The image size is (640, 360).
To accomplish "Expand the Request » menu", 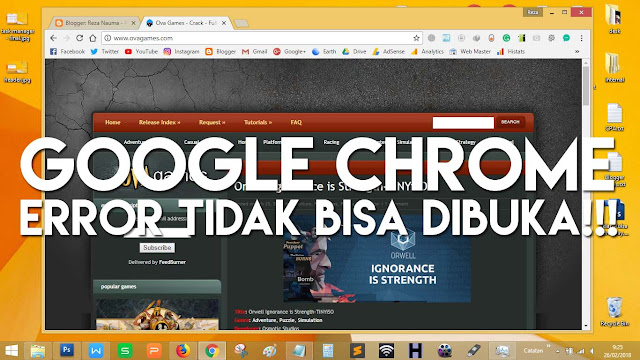I will coord(212,122).
